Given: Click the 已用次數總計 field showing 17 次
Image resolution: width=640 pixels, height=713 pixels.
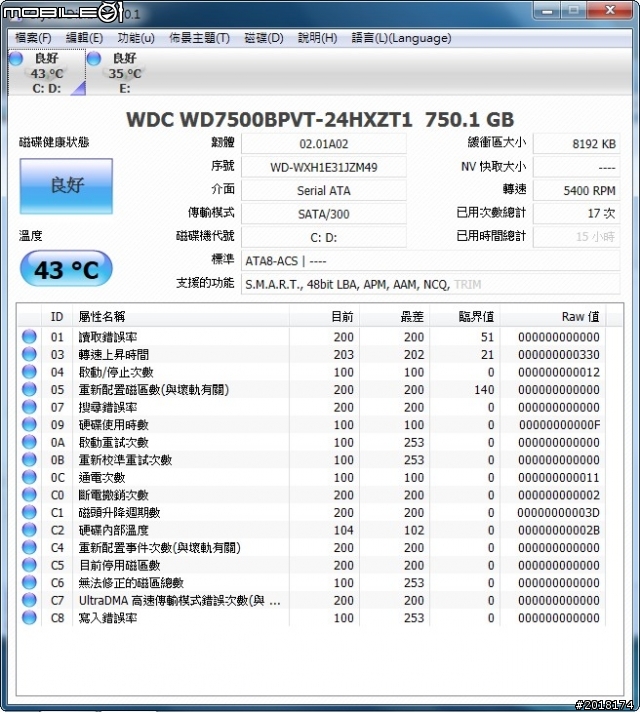Looking at the screenshot, I should 576,213.
